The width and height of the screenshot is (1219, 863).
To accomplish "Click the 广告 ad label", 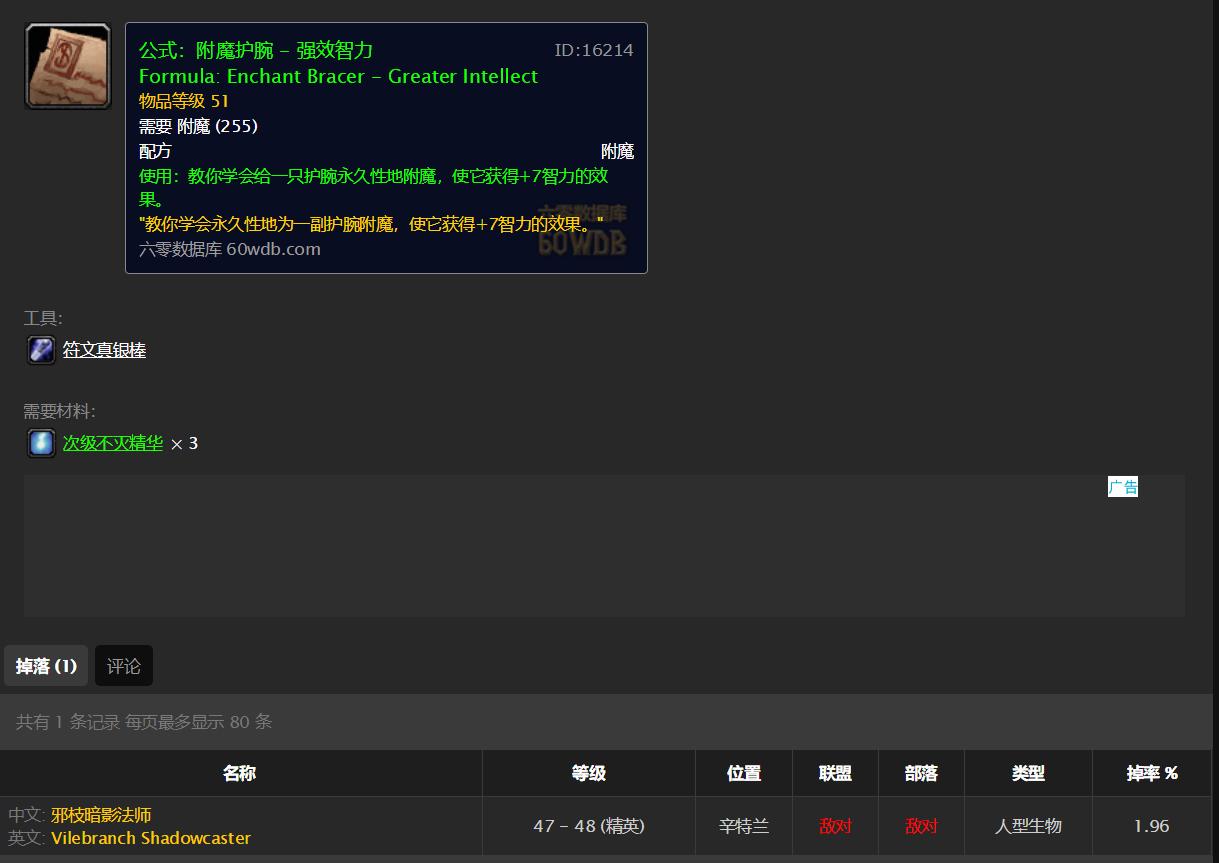I will 1123,487.
